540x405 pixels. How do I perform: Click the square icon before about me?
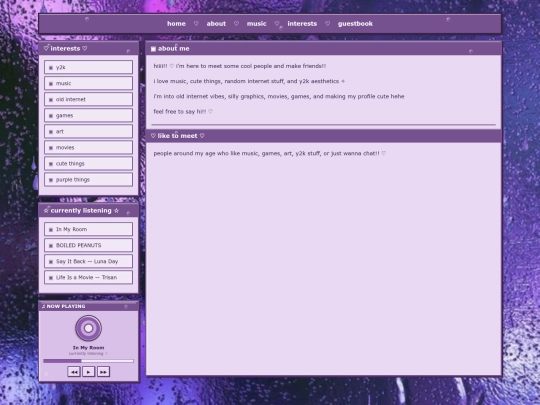153,49
